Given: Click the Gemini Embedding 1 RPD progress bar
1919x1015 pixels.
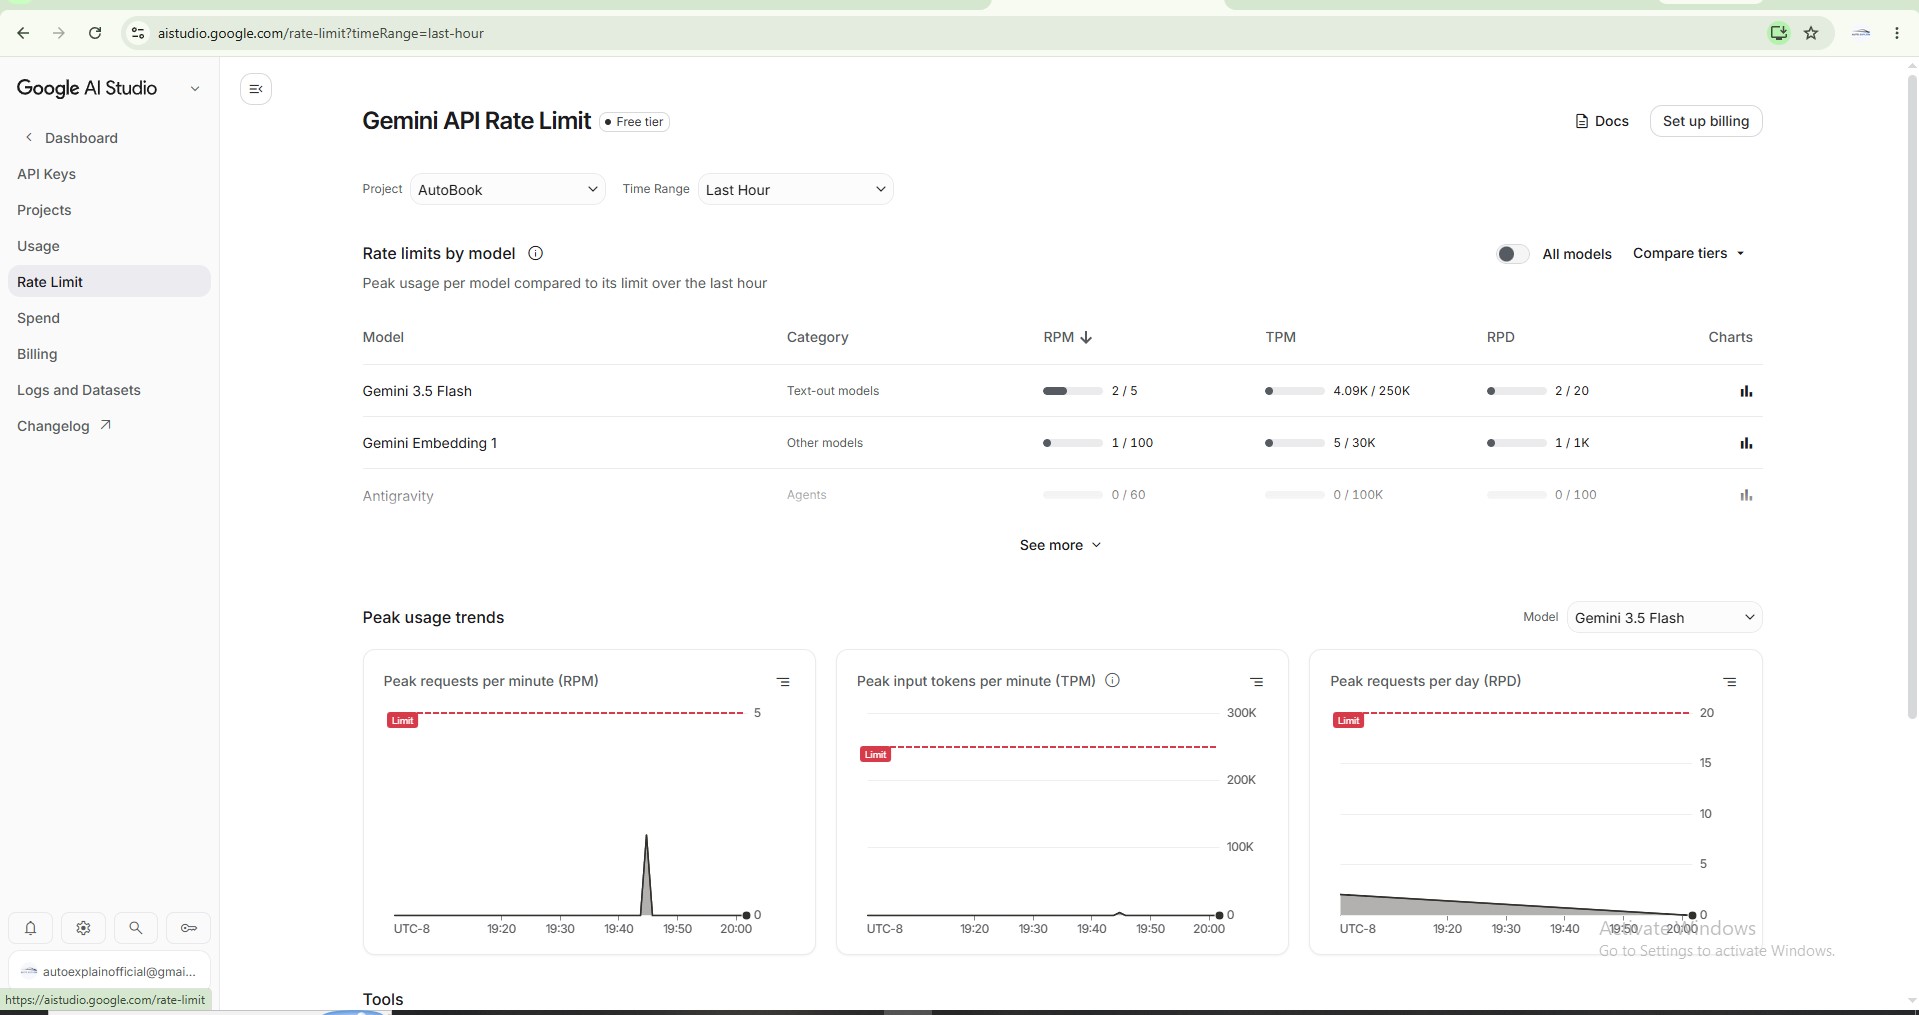Looking at the screenshot, I should [1516, 443].
